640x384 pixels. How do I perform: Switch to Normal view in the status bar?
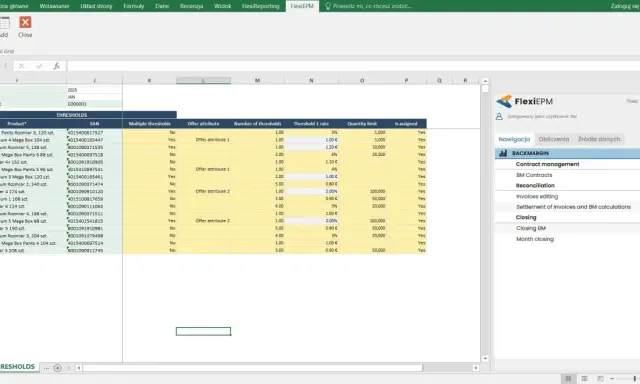tap(568, 379)
